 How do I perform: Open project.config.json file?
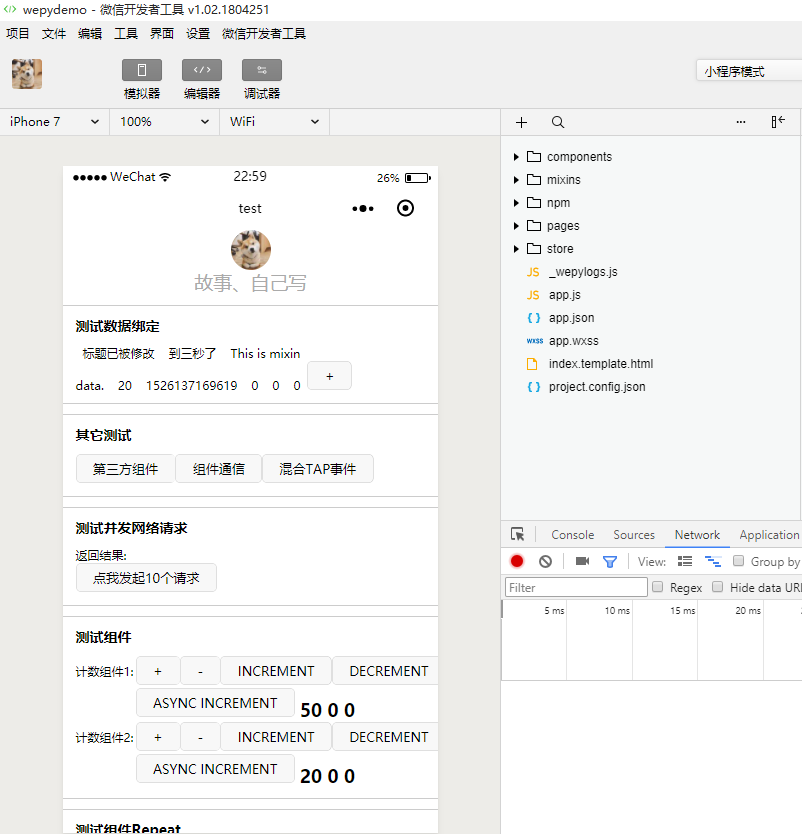pyautogui.click(x=597, y=387)
